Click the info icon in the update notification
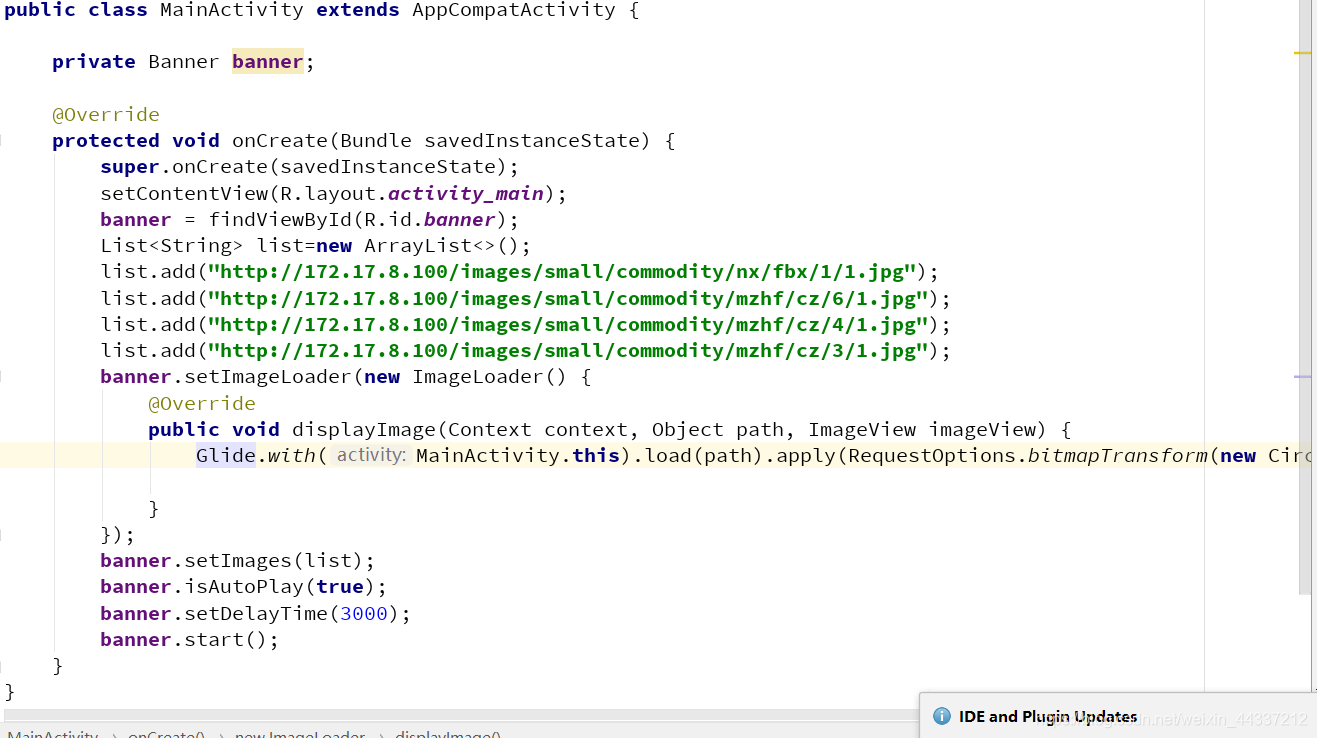The width and height of the screenshot is (1317, 738). pos(941,716)
